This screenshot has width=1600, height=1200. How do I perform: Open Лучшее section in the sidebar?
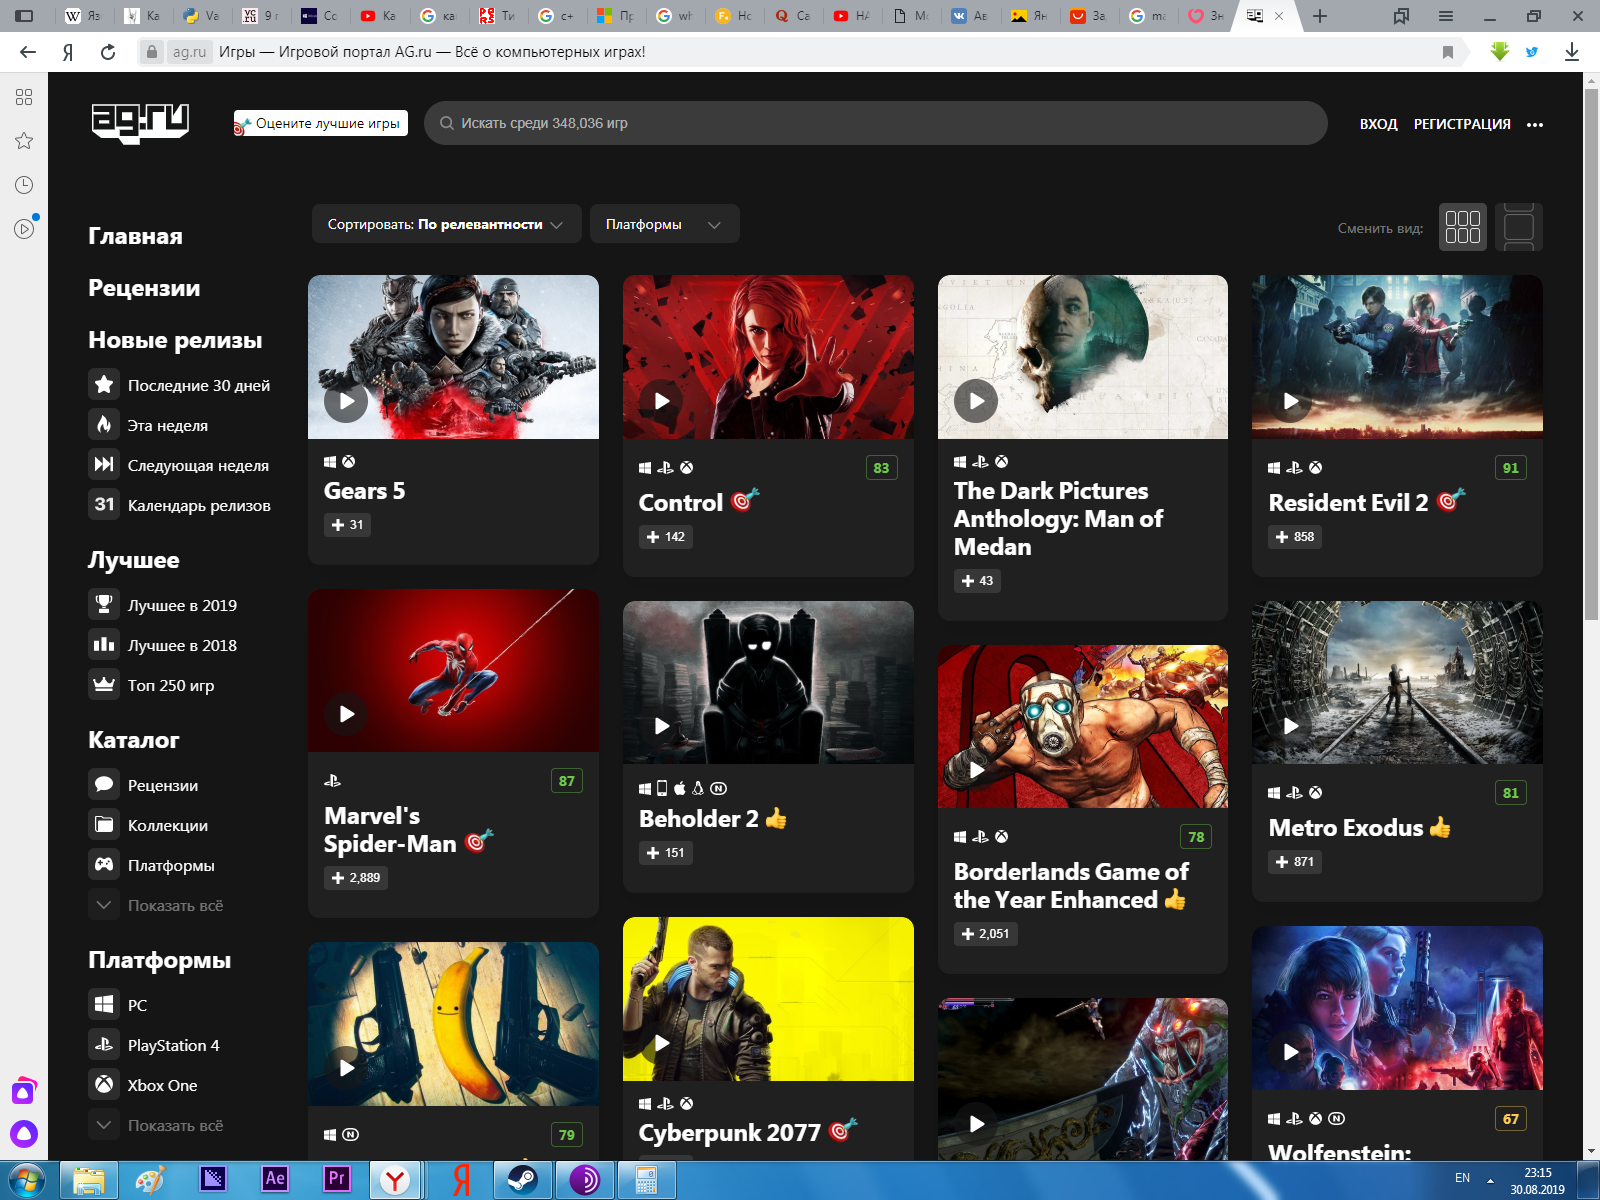point(134,560)
